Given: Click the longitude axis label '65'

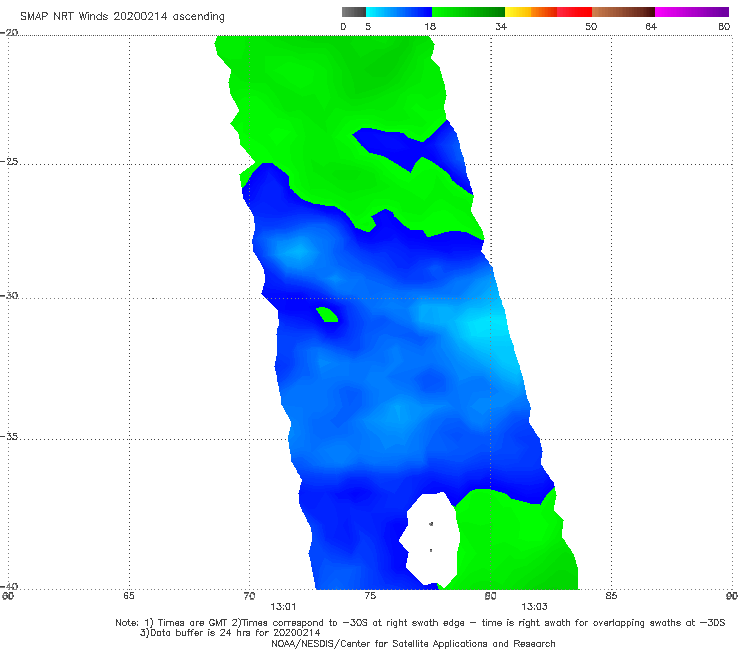Looking at the screenshot, I should tap(129, 596).
